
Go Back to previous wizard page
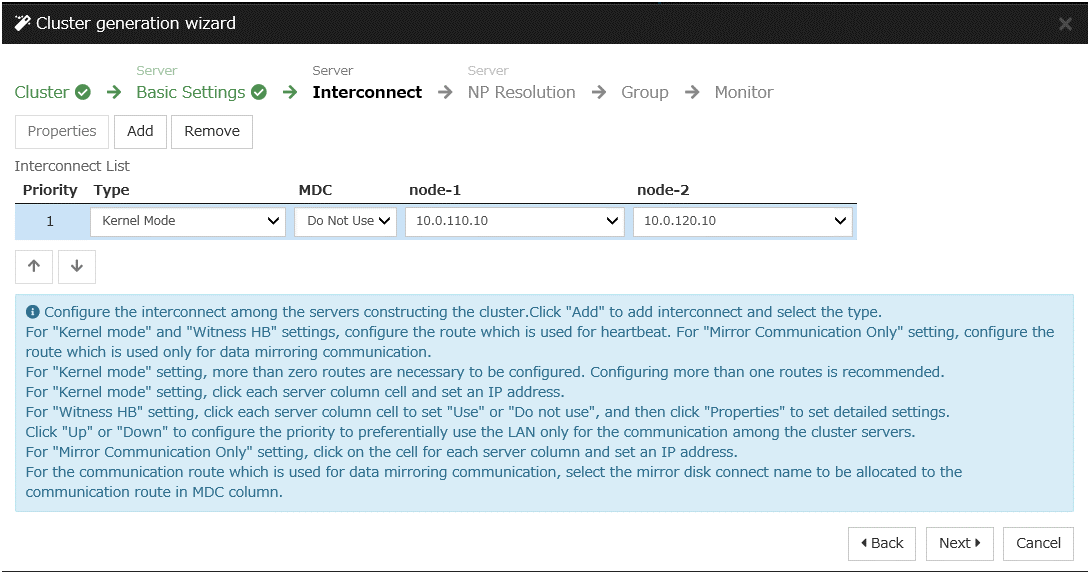tap(882, 543)
